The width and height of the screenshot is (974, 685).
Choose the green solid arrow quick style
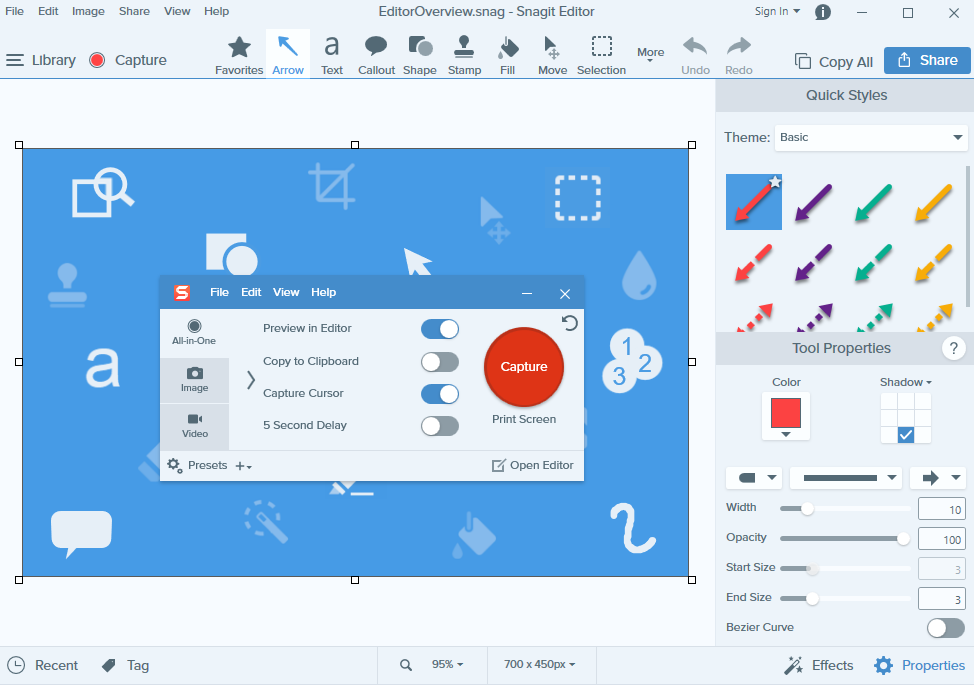(873, 202)
